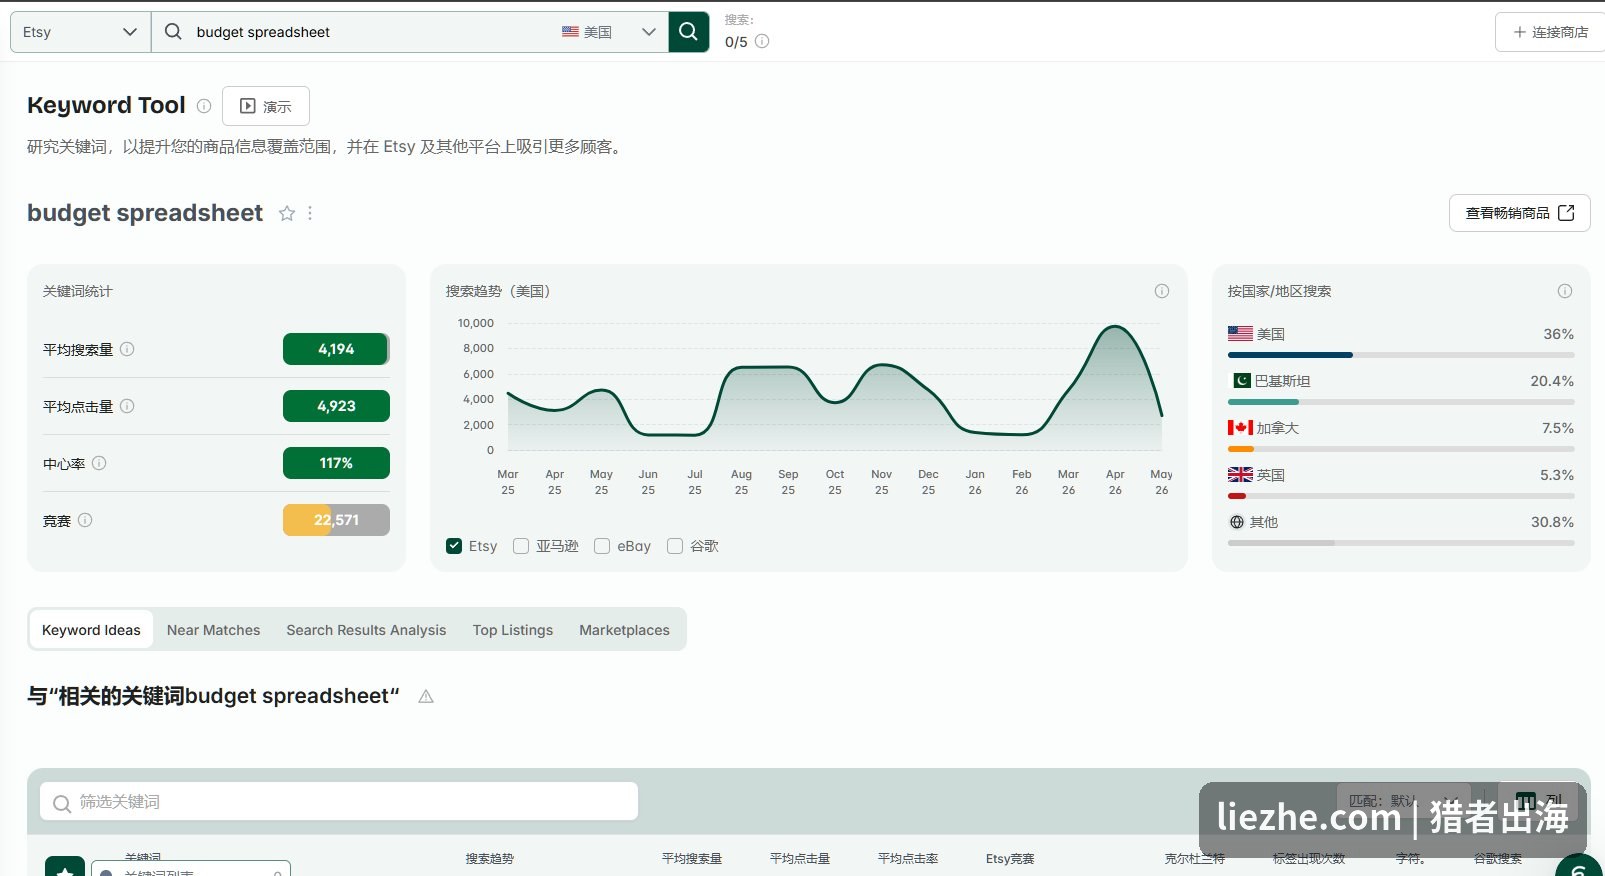Click the 英国 5.3% percentage value

[1557, 475]
